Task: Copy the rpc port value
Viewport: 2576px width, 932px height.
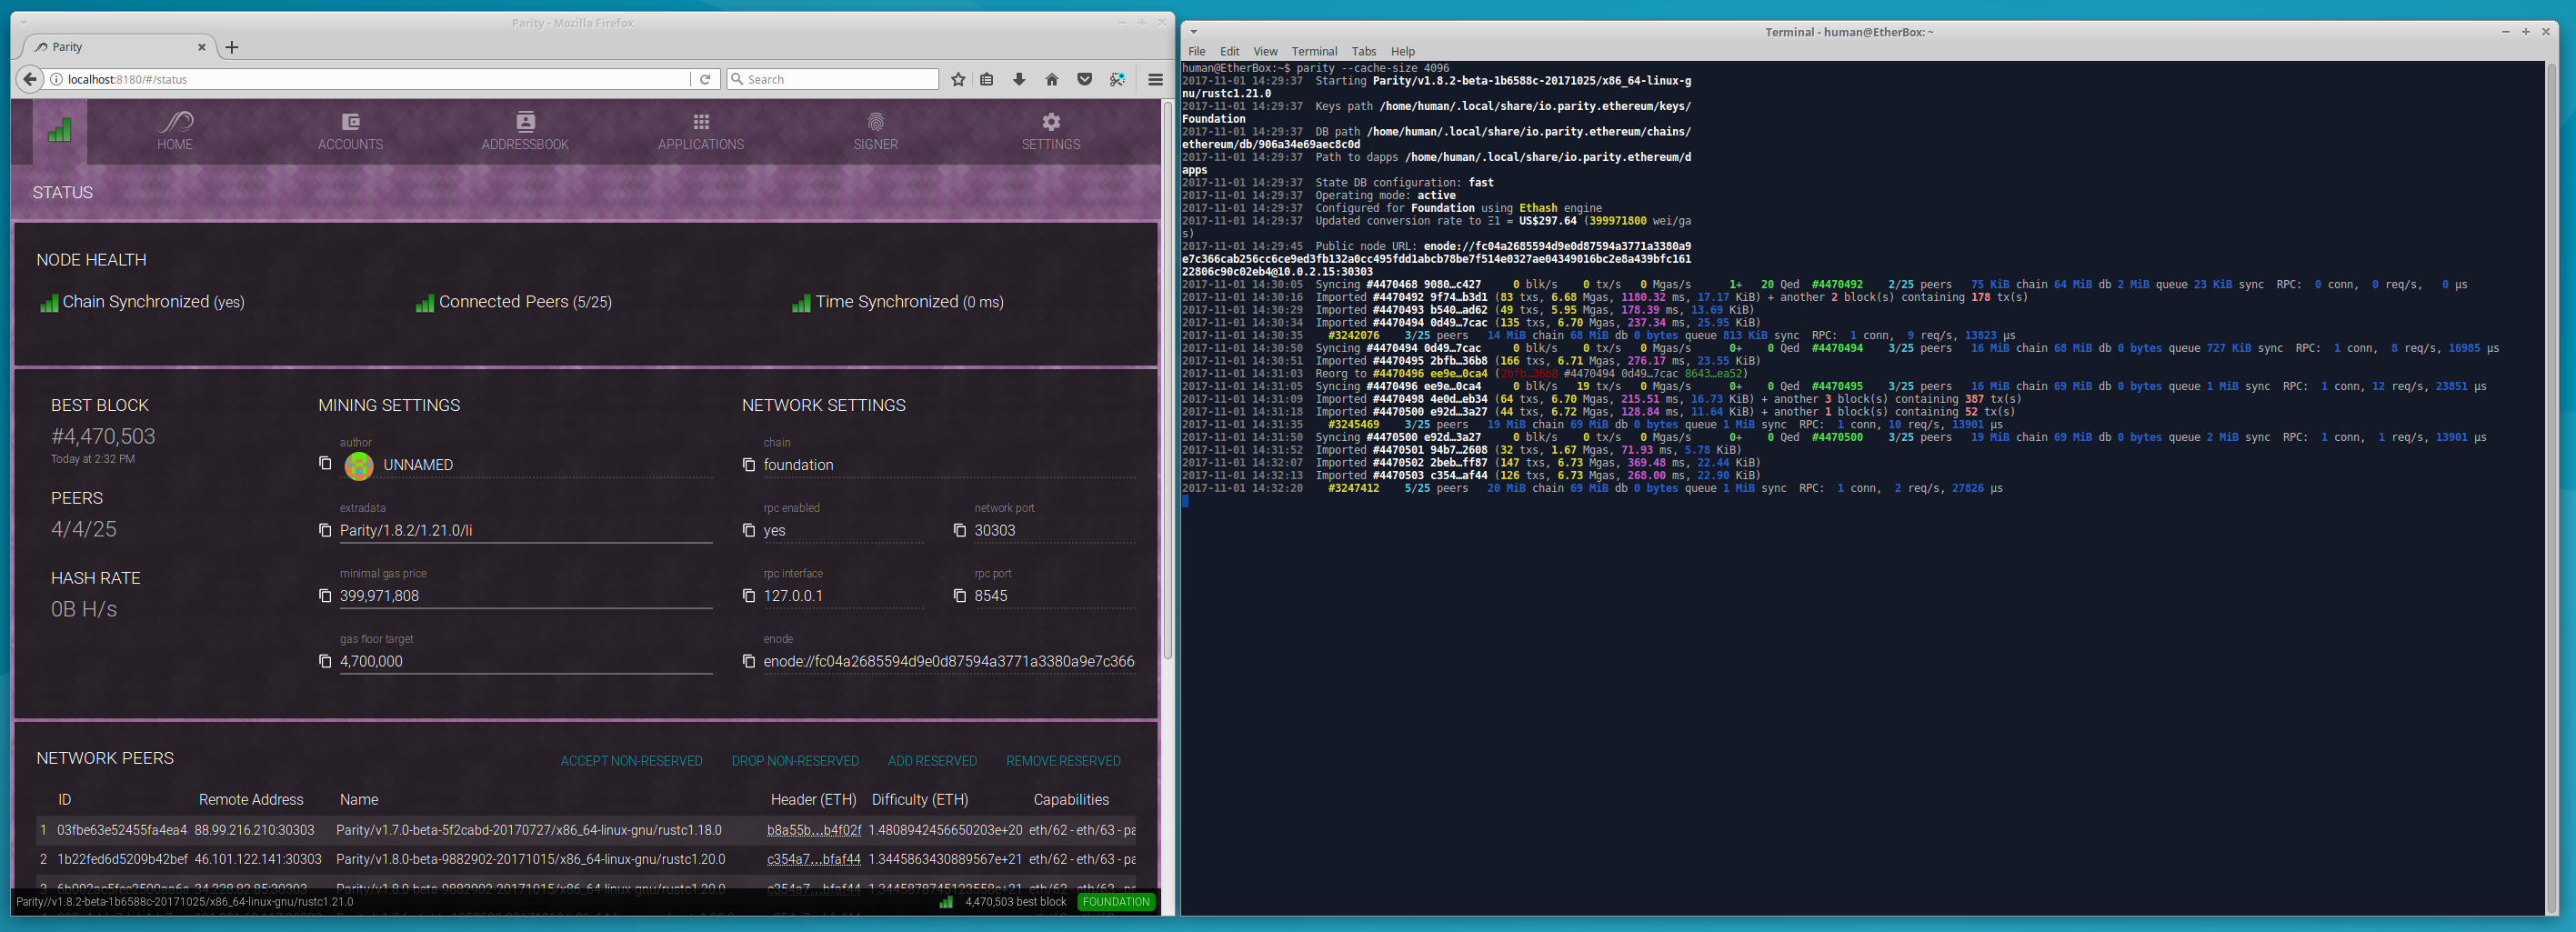Action: click(x=960, y=596)
